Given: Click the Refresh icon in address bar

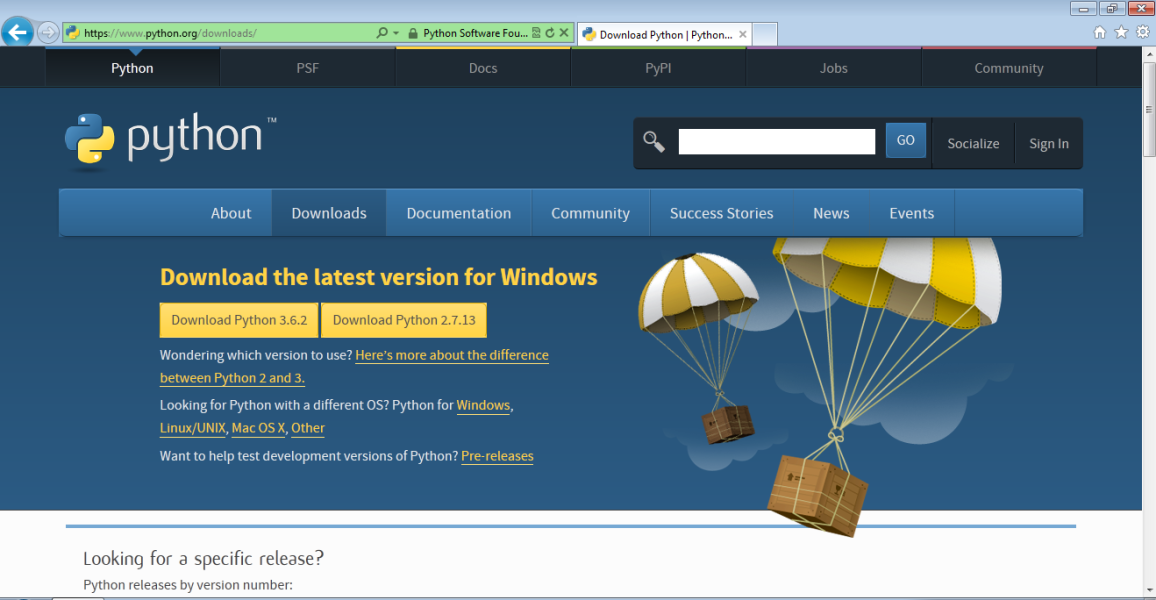Looking at the screenshot, I should tap(550, 33).
